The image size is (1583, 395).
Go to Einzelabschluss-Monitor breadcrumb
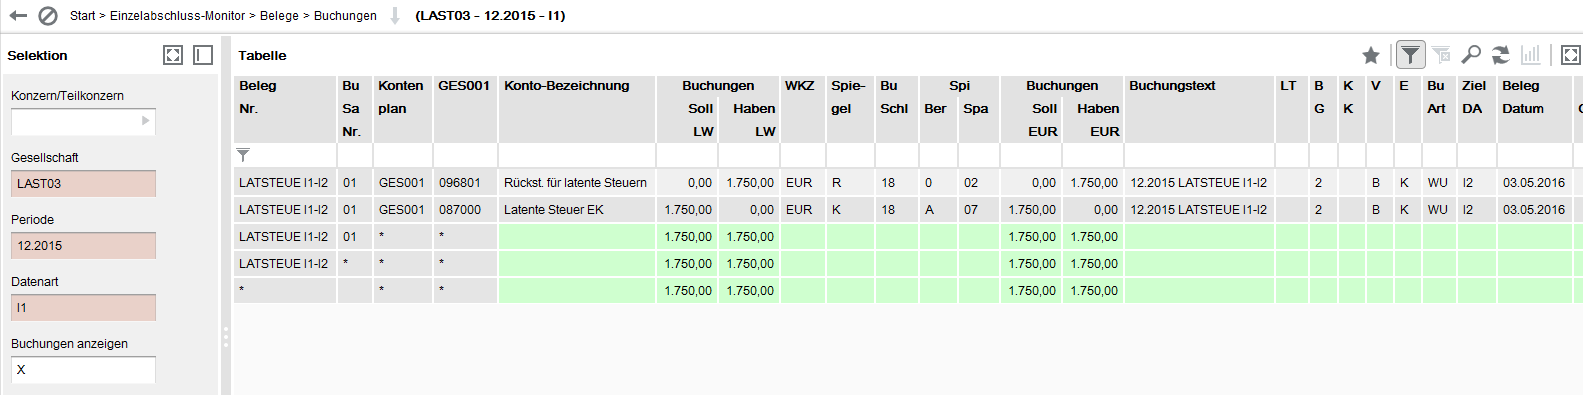[177, 16]
